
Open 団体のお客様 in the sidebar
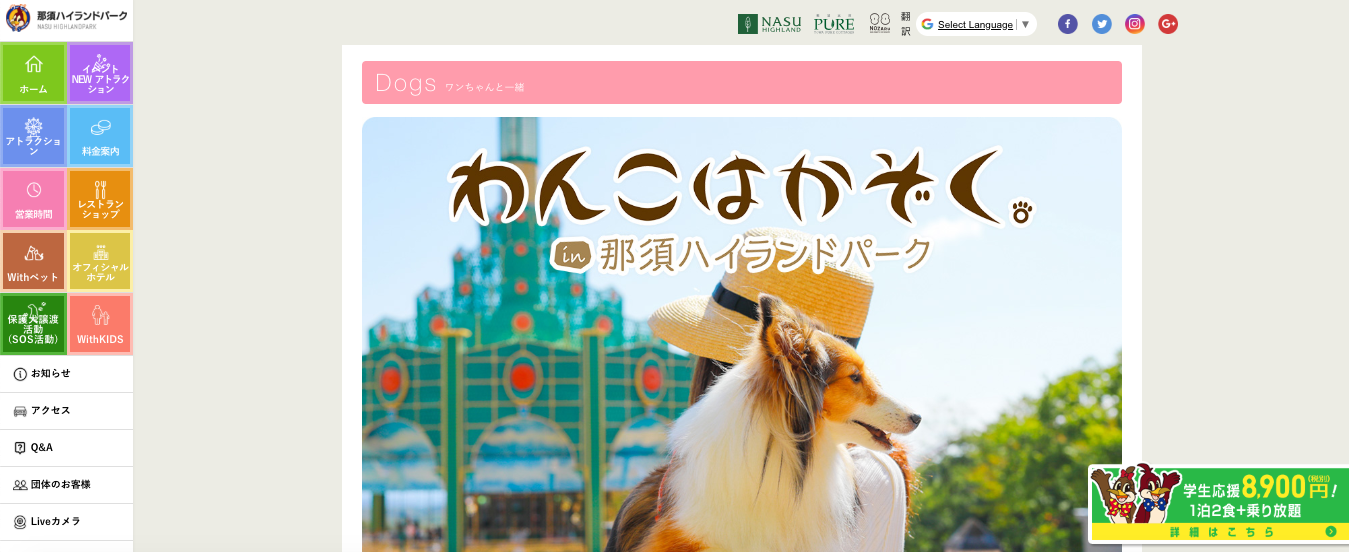coord(66,485)
